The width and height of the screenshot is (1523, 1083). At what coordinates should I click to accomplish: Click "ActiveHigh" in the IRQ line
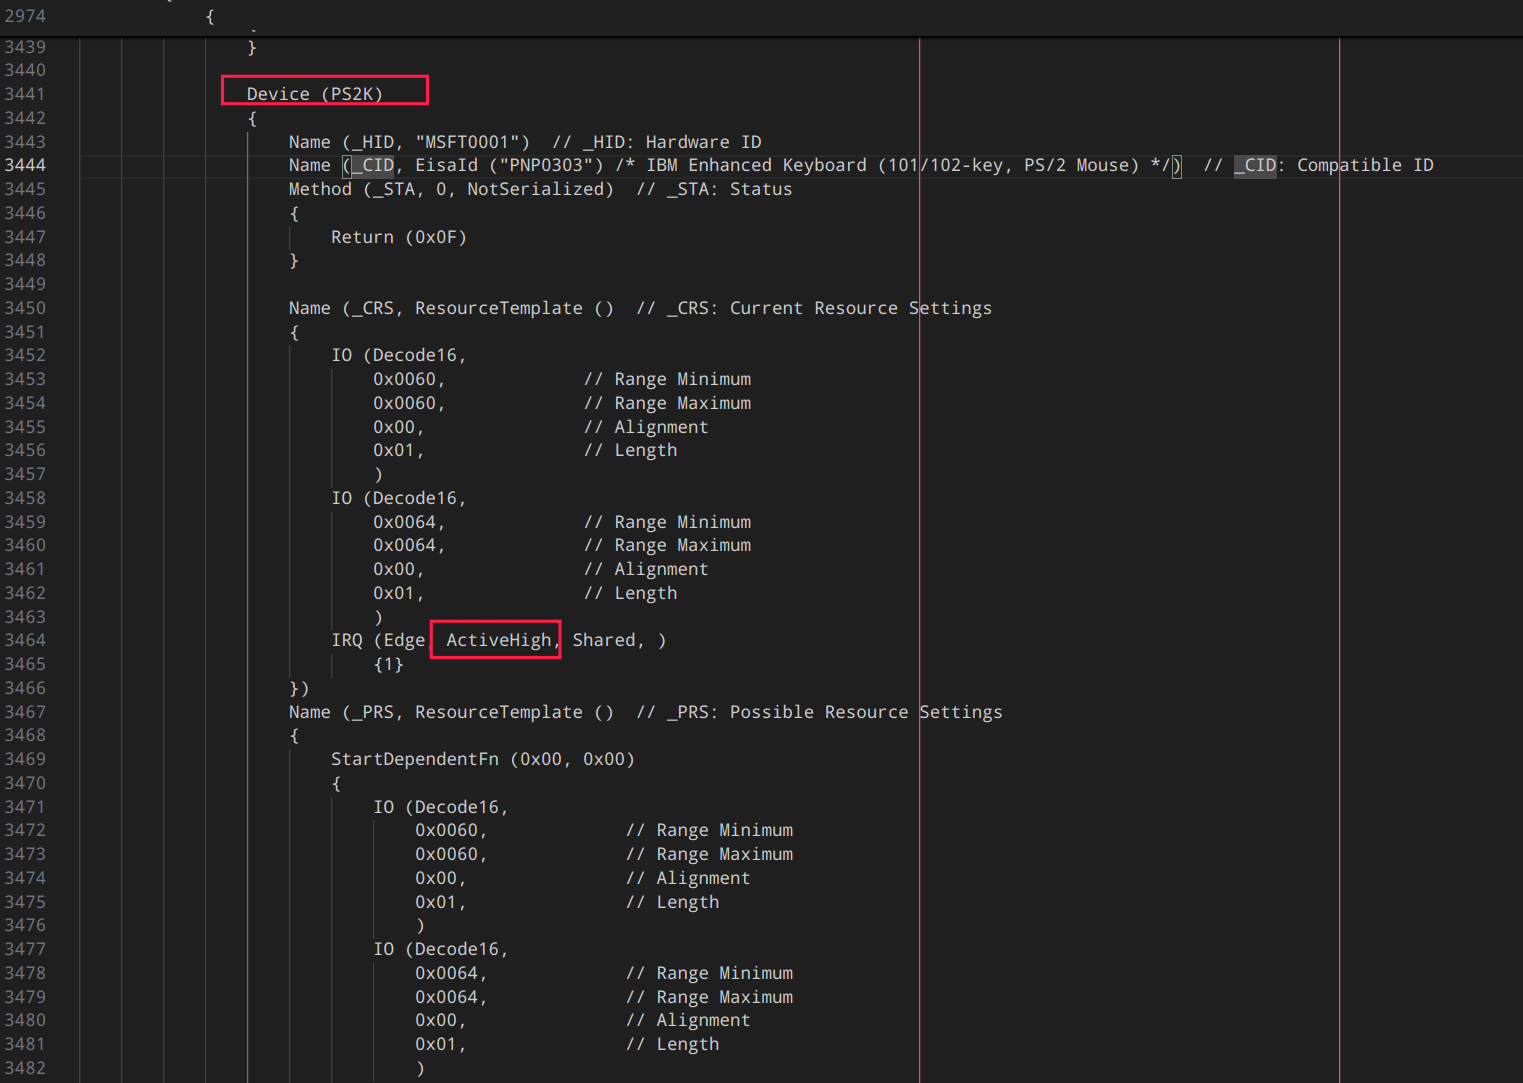click(x=498, y=640)
